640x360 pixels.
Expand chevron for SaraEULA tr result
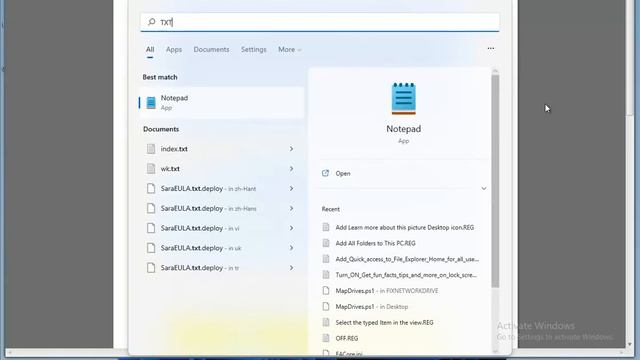tap(291, 268)
